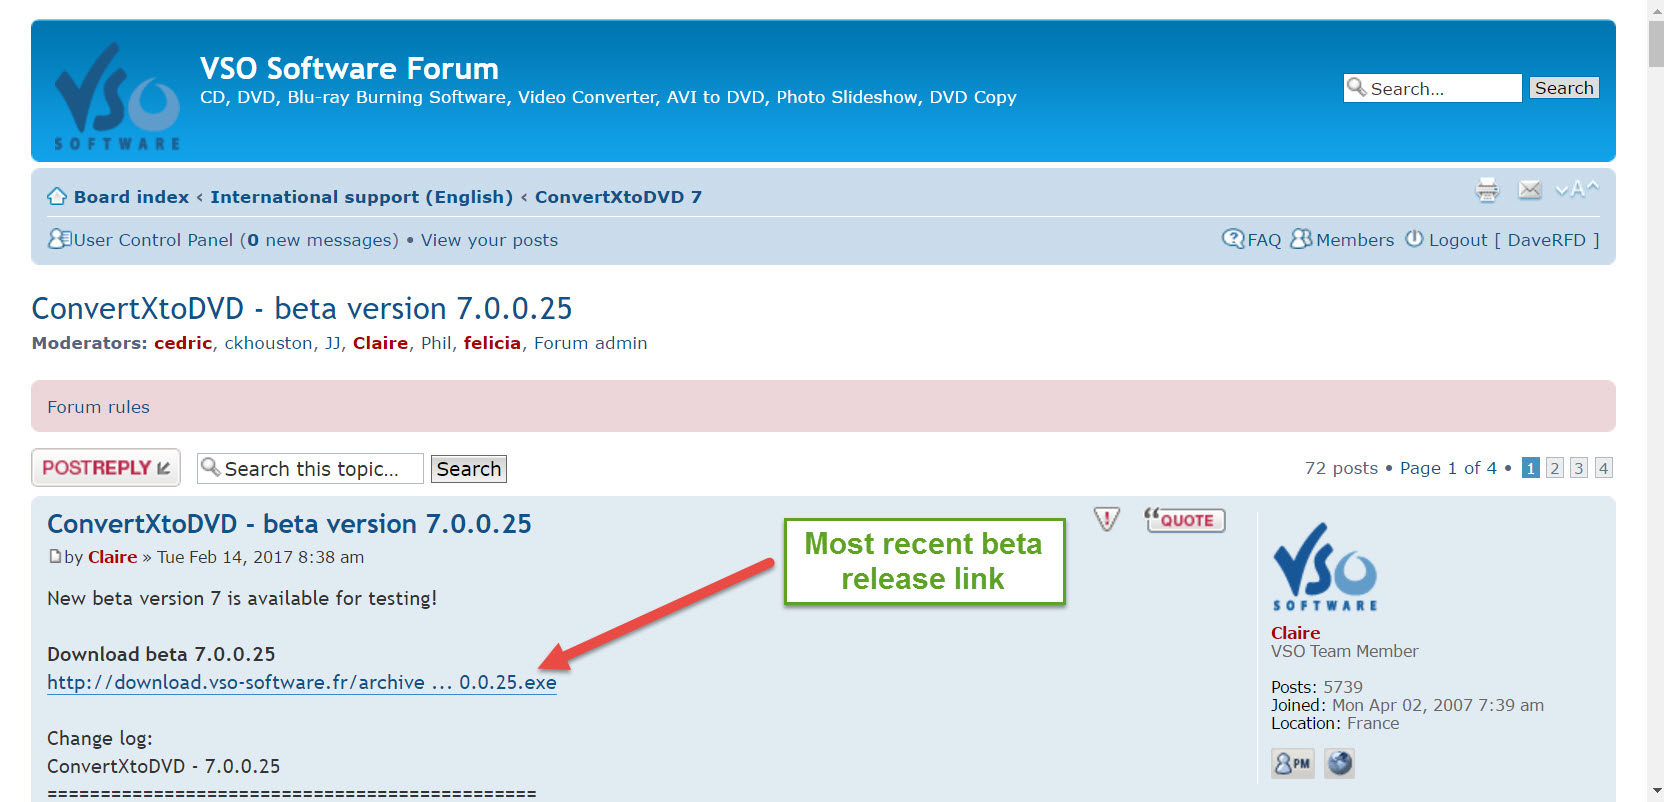Open post title 'ConvertXtoDVD - beta version 7.0.0.25'
This screenshot has width=1664, height=802.
pyautogui.click(x=289, y=524)
